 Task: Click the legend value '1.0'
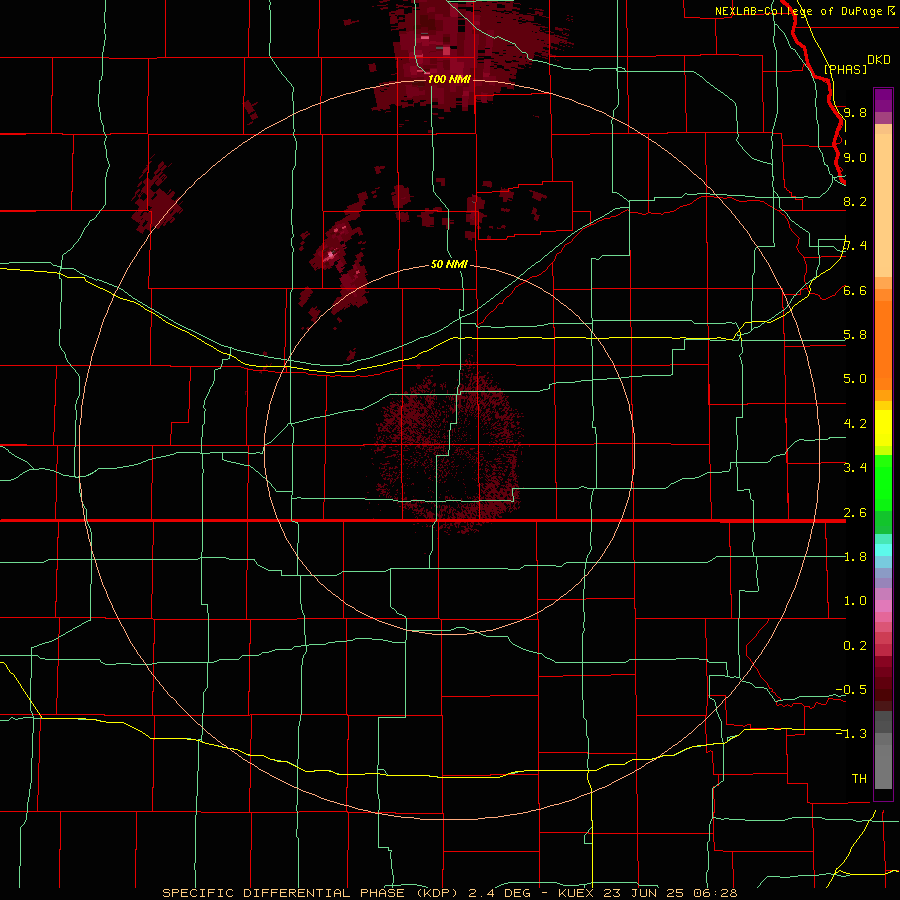point(855,600)
